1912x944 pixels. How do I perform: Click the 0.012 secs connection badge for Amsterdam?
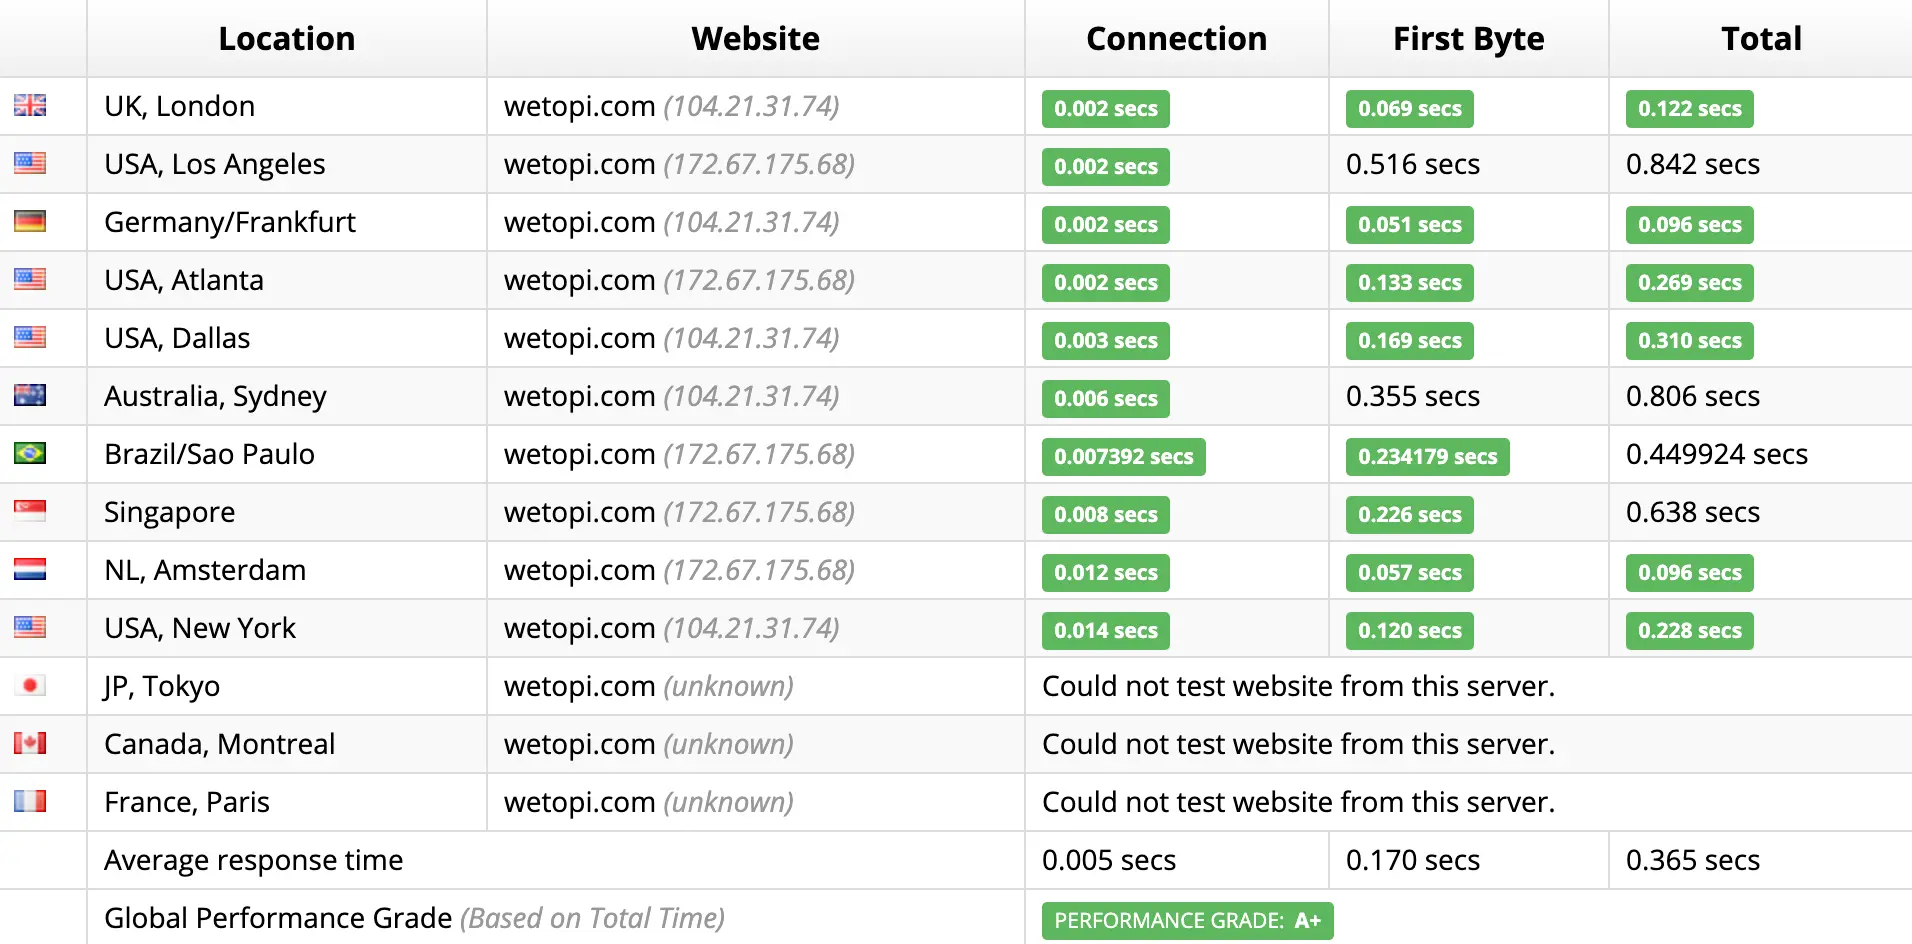click(x=1106, y=573)
